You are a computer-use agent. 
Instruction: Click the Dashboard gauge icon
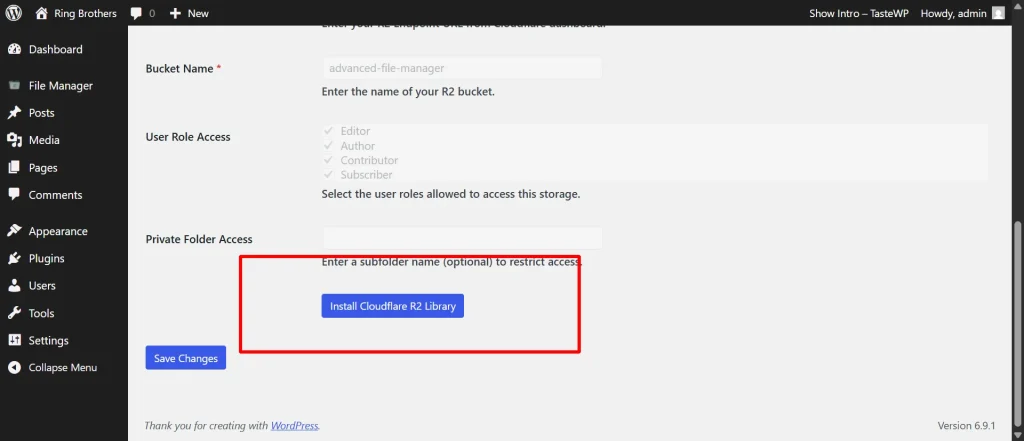[x=14, y=49]
